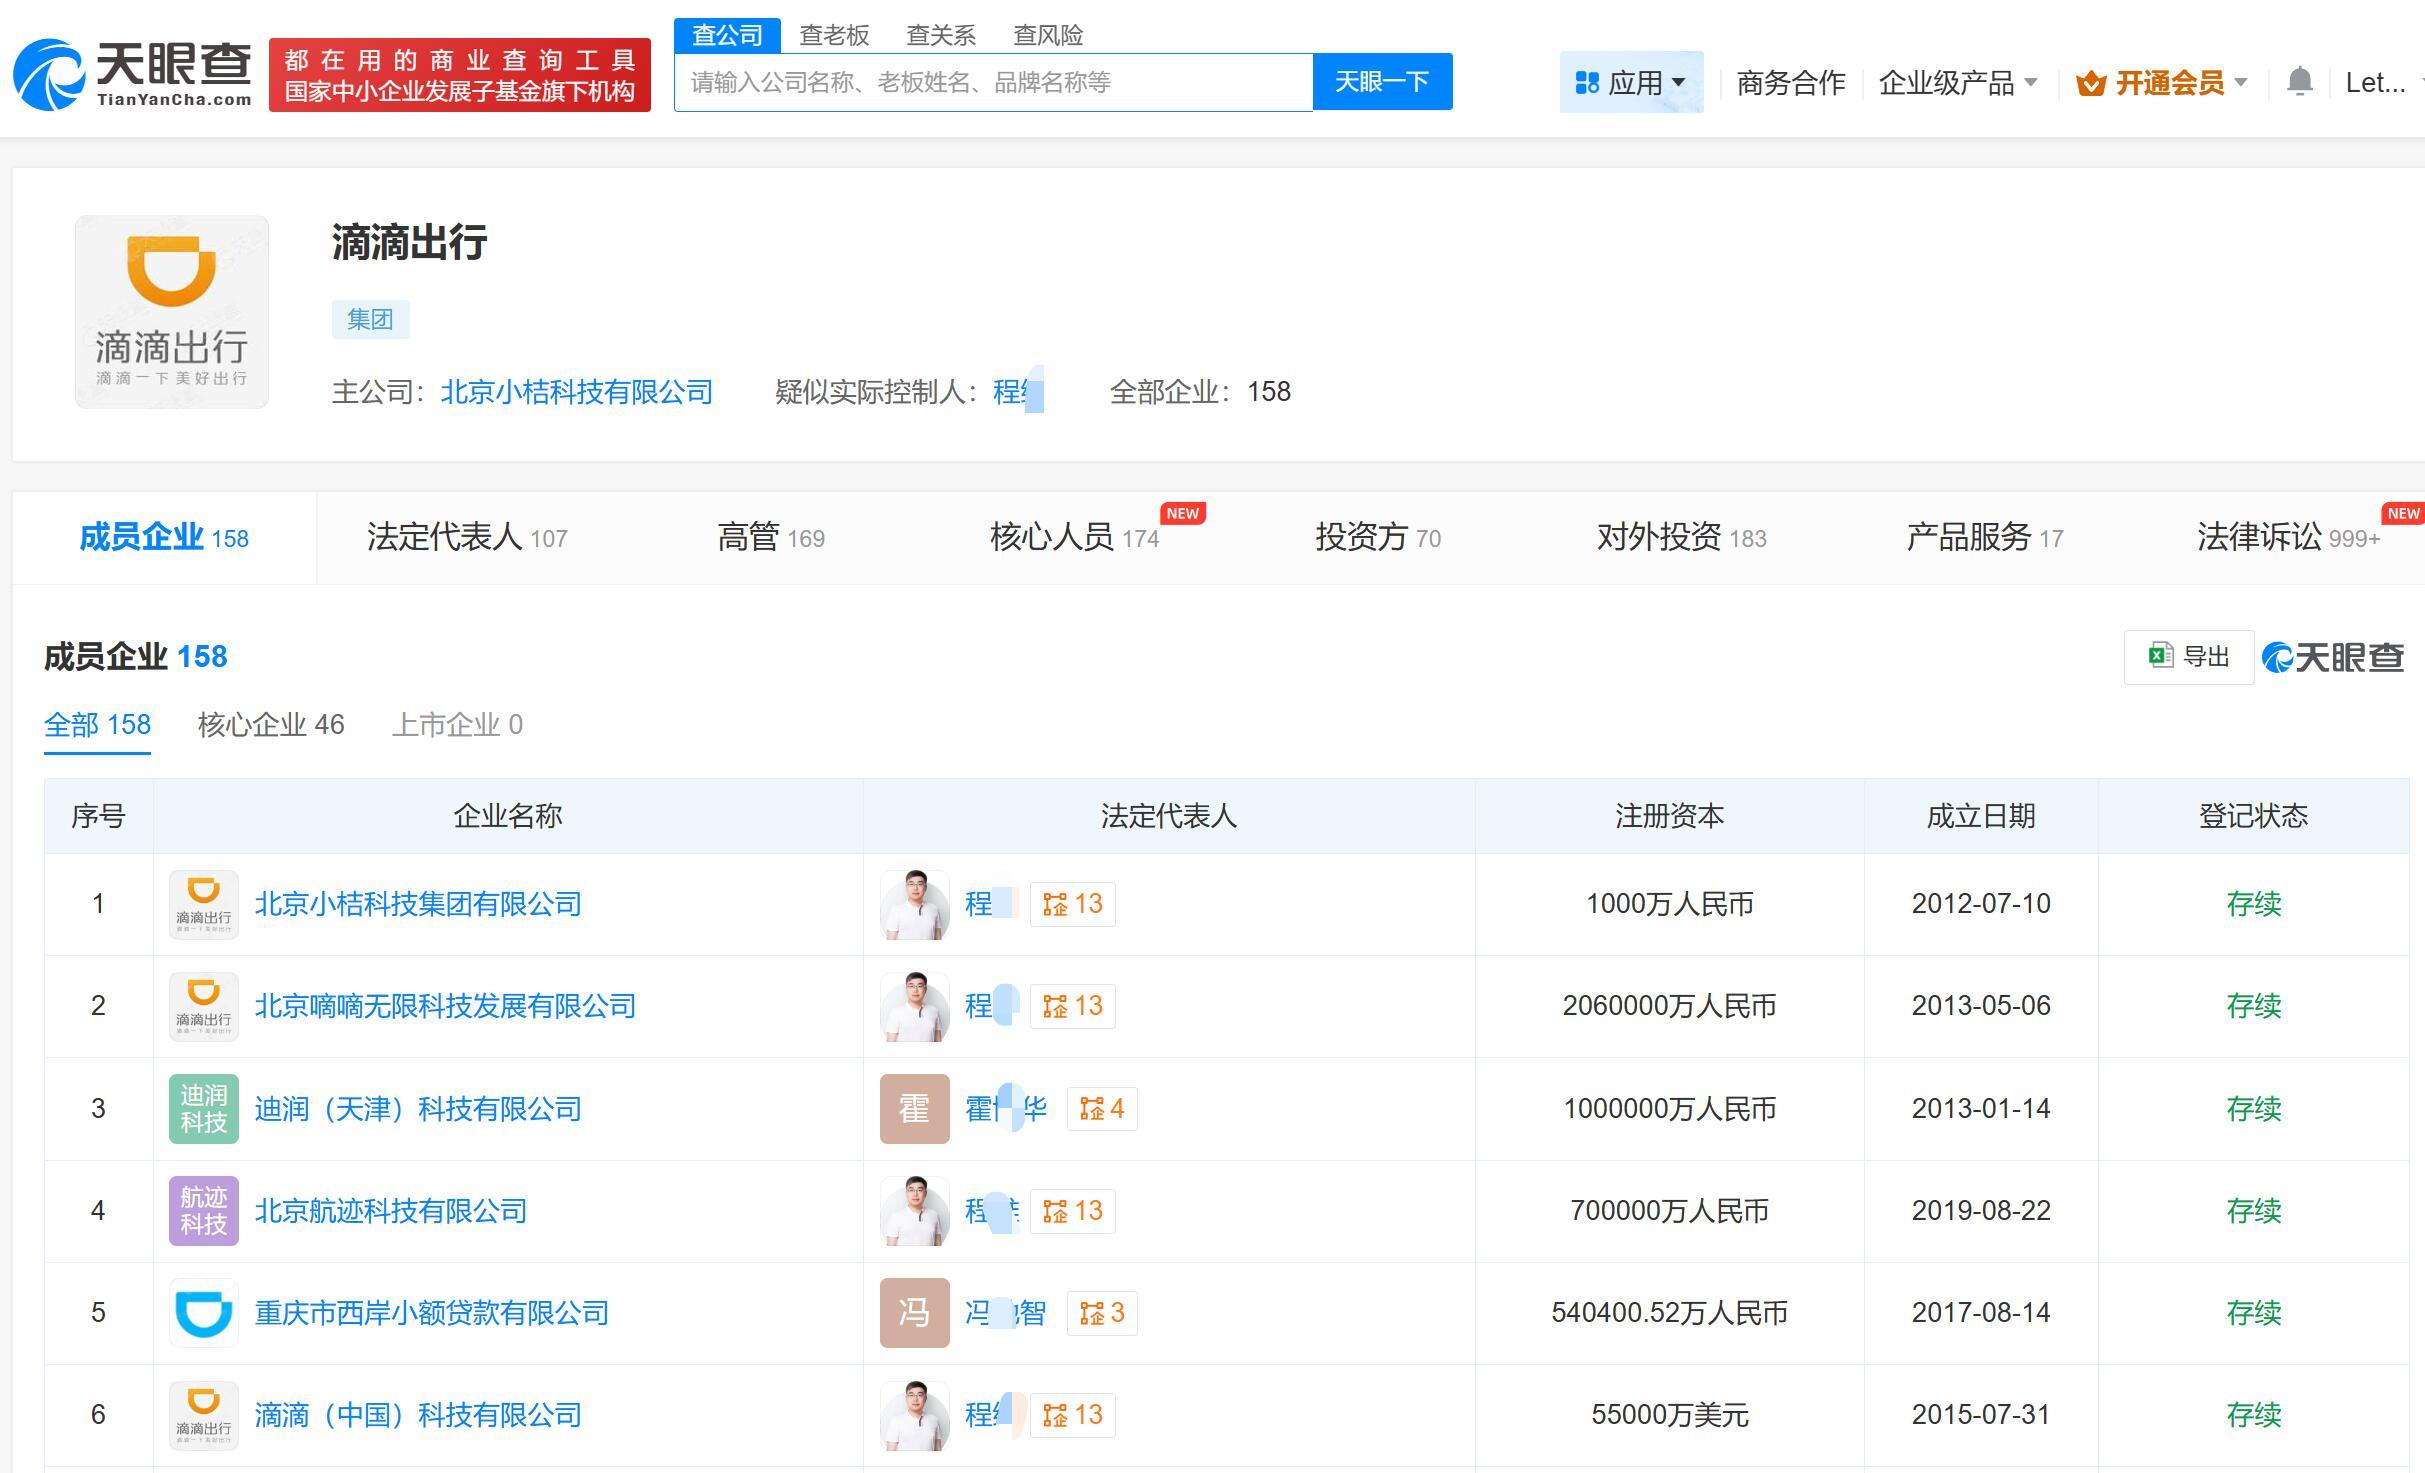
Task: Select the 查风险 search tab
Action: (x=1048, y=35)
